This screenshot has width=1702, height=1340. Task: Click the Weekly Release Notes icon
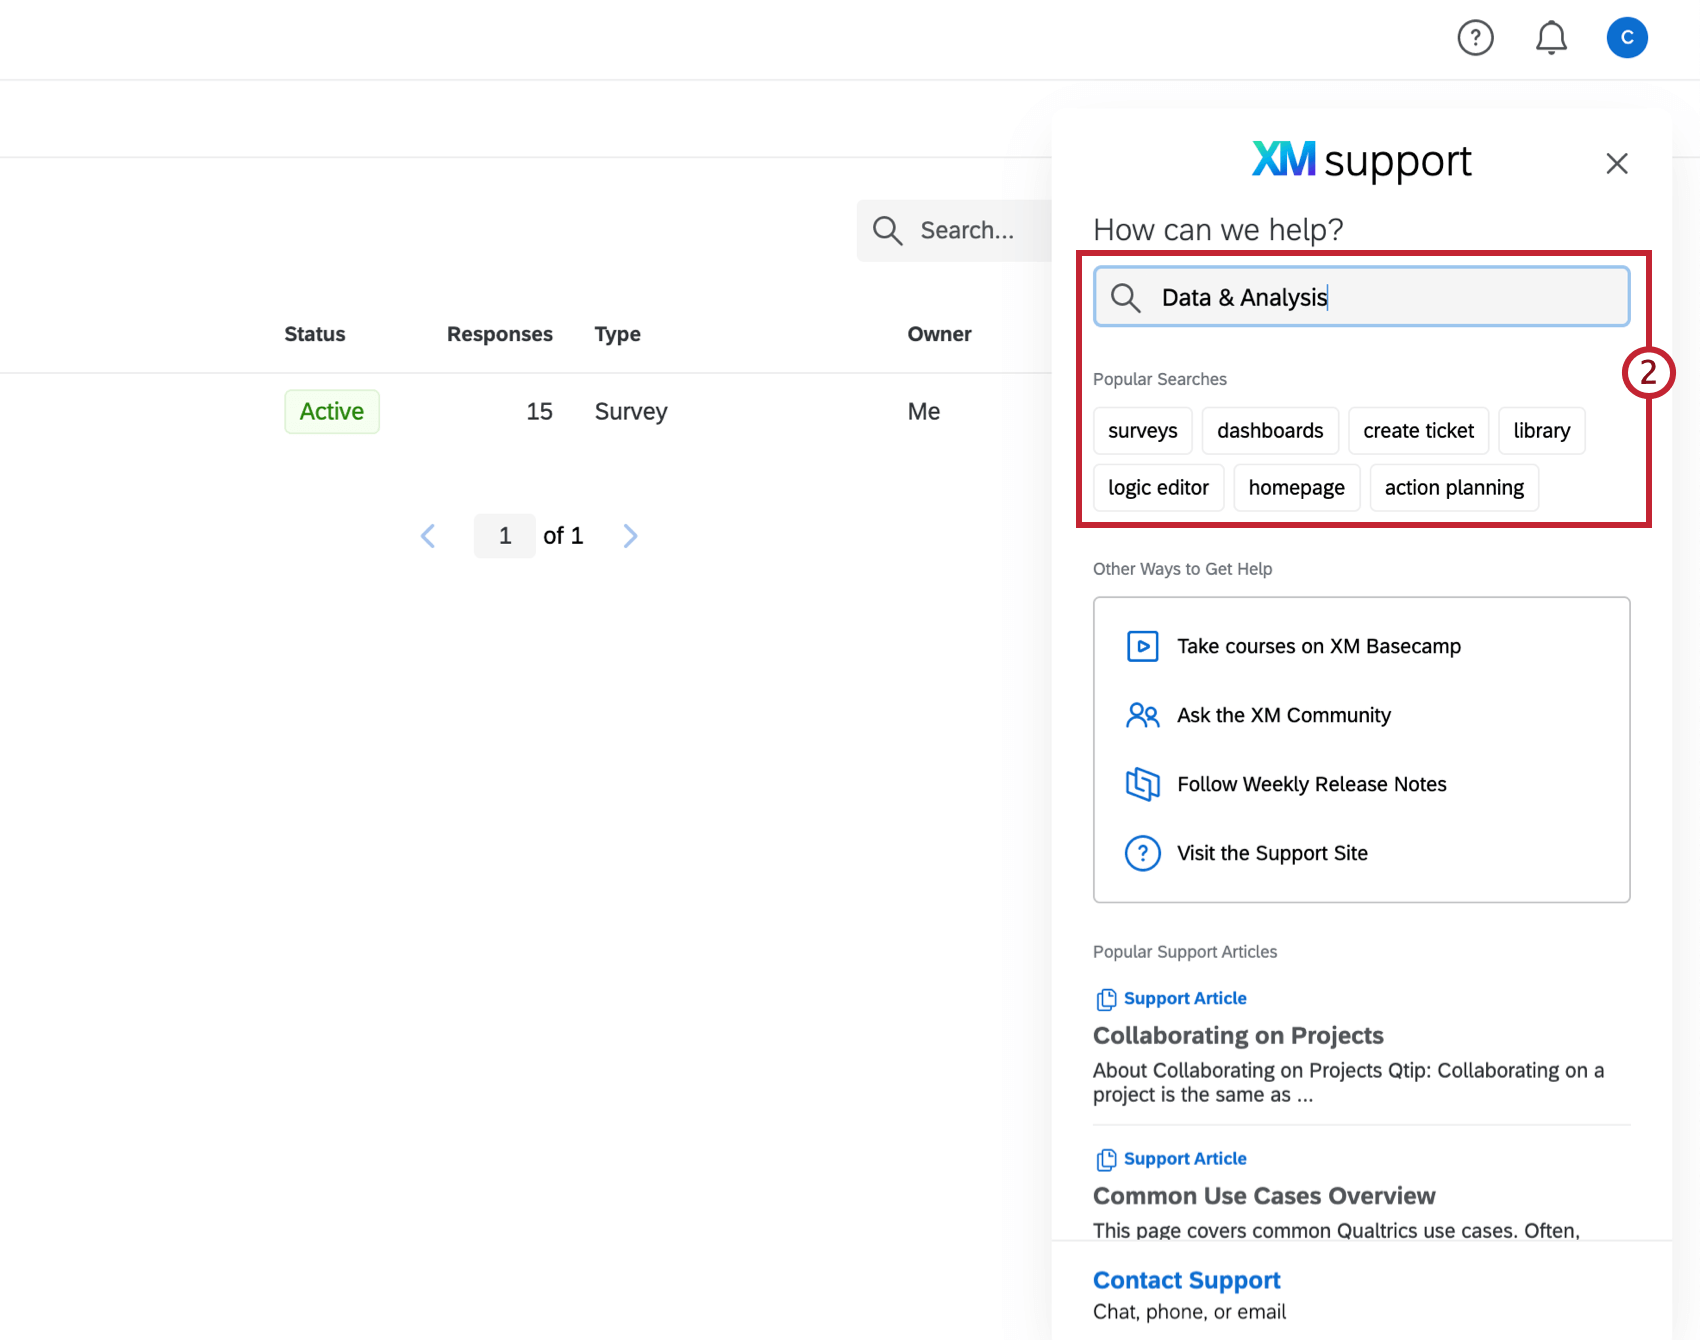(x=1142, y=784)
